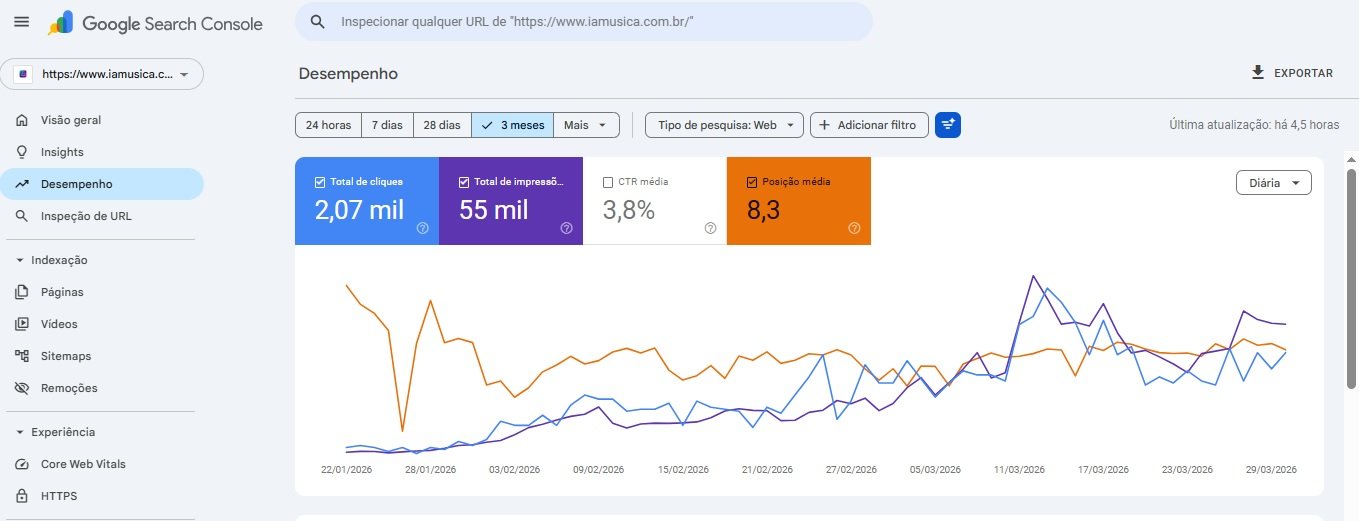The width and height of the screenshot is (1359, 521).
Task: Click the Google Search Console logo
Action: 156,23
